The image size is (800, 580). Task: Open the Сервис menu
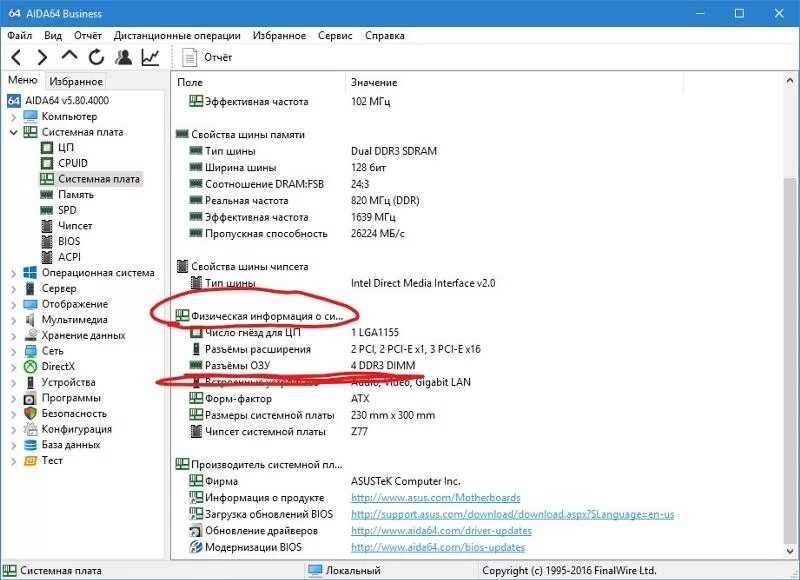click(335, 35)
